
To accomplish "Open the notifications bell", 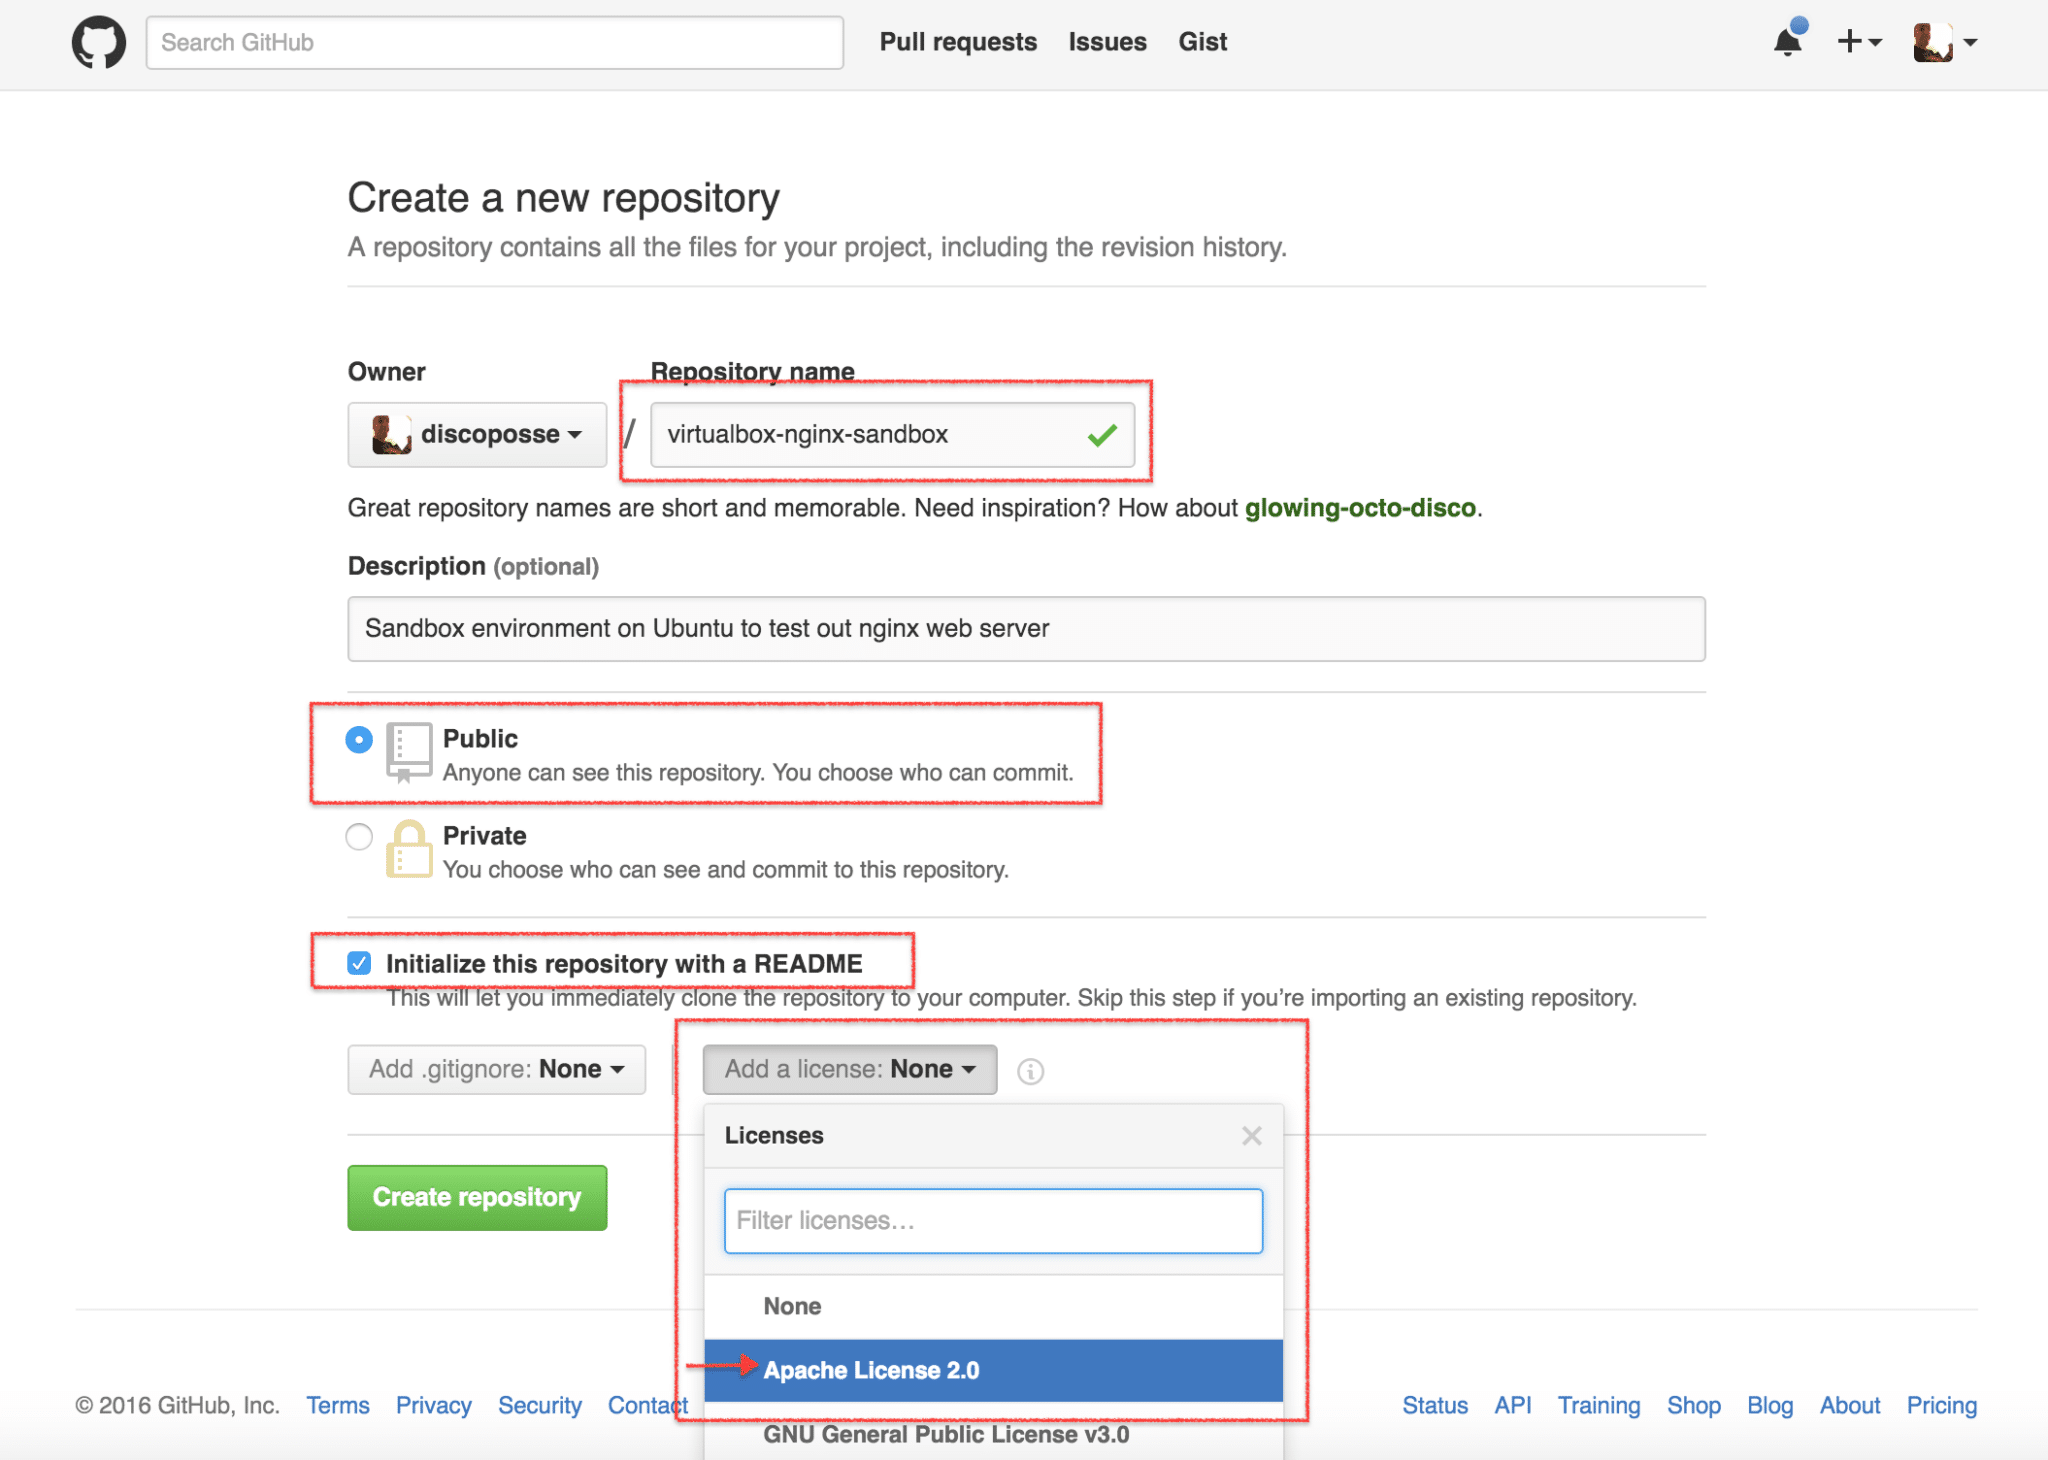I will (1788, 42).
